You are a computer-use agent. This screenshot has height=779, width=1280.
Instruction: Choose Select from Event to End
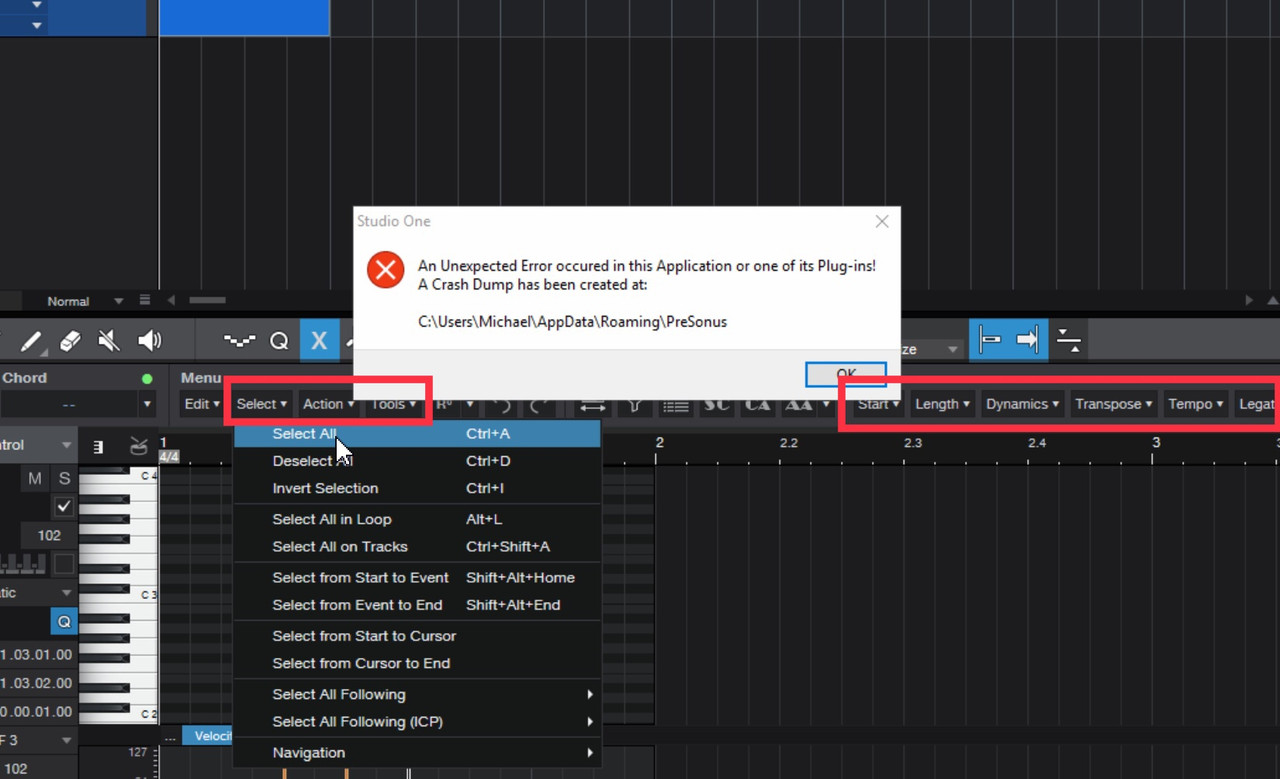point(417,604)
